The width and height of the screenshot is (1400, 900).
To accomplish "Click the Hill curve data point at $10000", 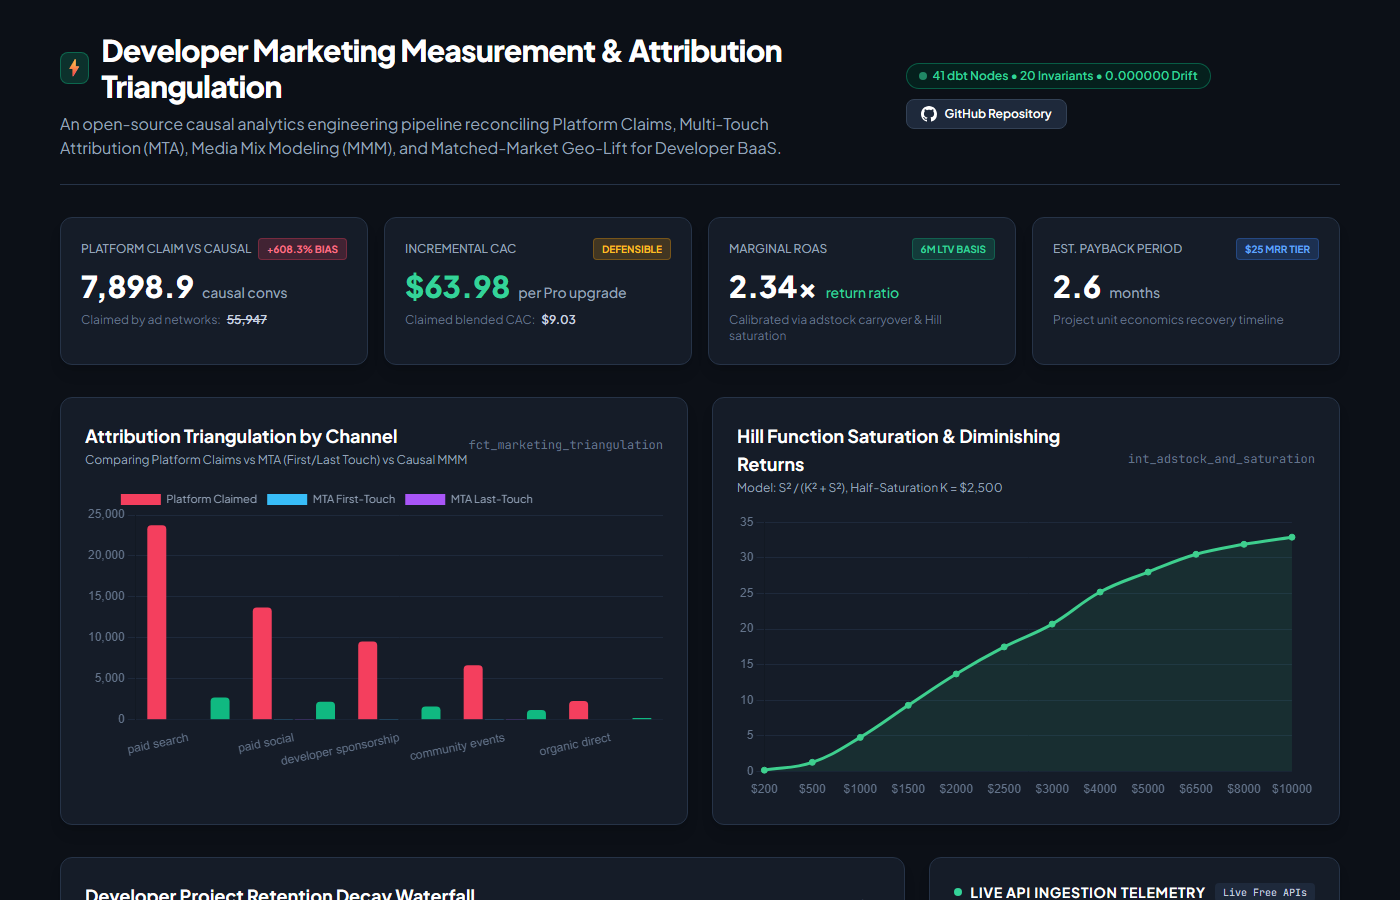I will pyautogui.click(x=1292, y=537).
